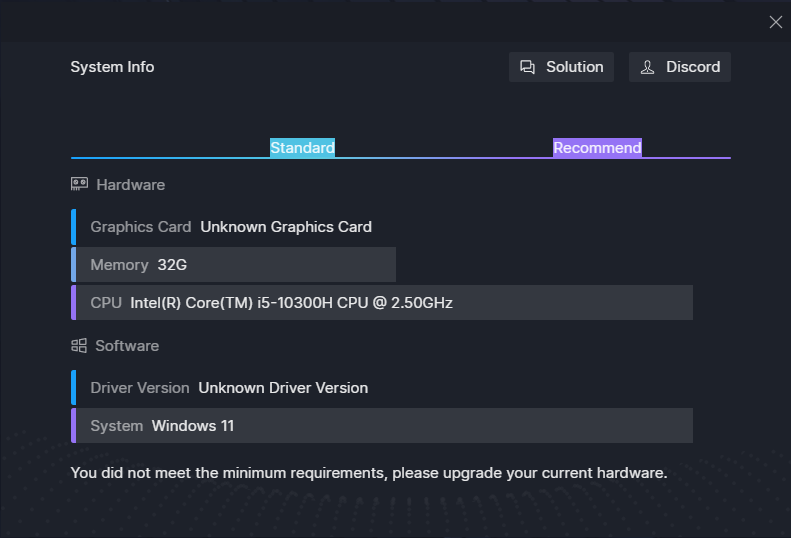Click the Software section grid icon
The height and width of the screenshot is (538, 791).
[x=79, y=346]
